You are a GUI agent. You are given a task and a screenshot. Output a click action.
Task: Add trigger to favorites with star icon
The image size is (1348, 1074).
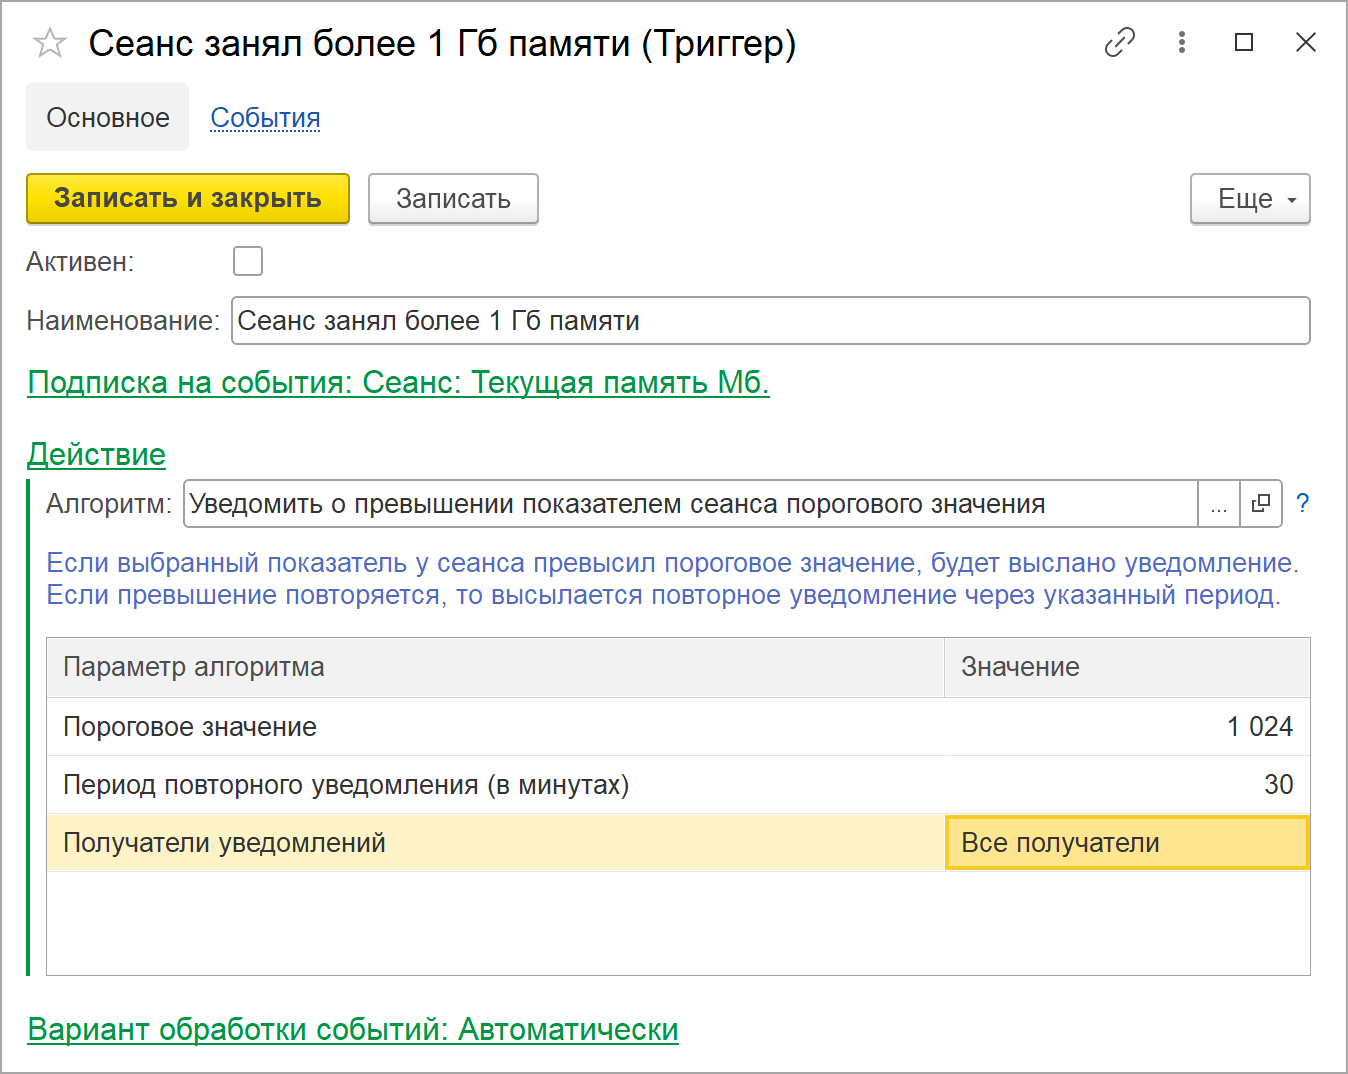[49, 43]
